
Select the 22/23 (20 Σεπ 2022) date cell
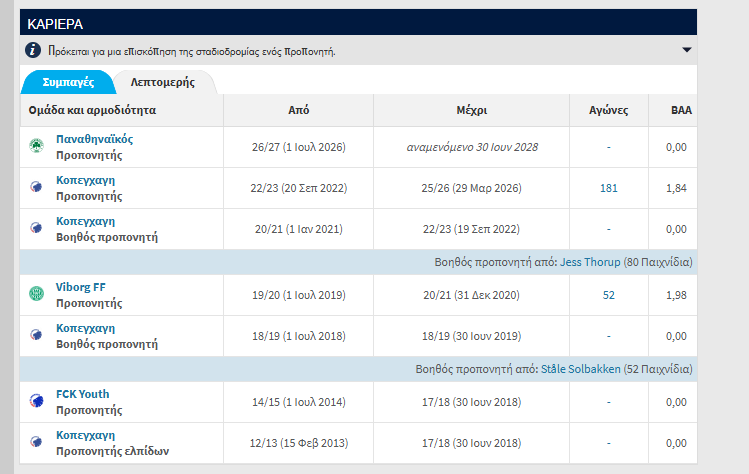(x=299, y=188)
